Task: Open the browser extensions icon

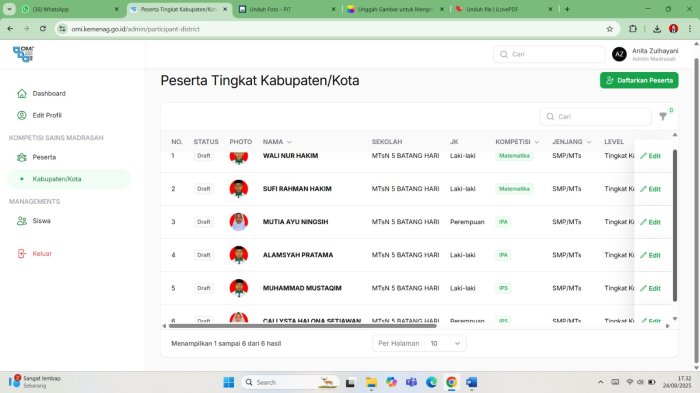Action: 633,29
